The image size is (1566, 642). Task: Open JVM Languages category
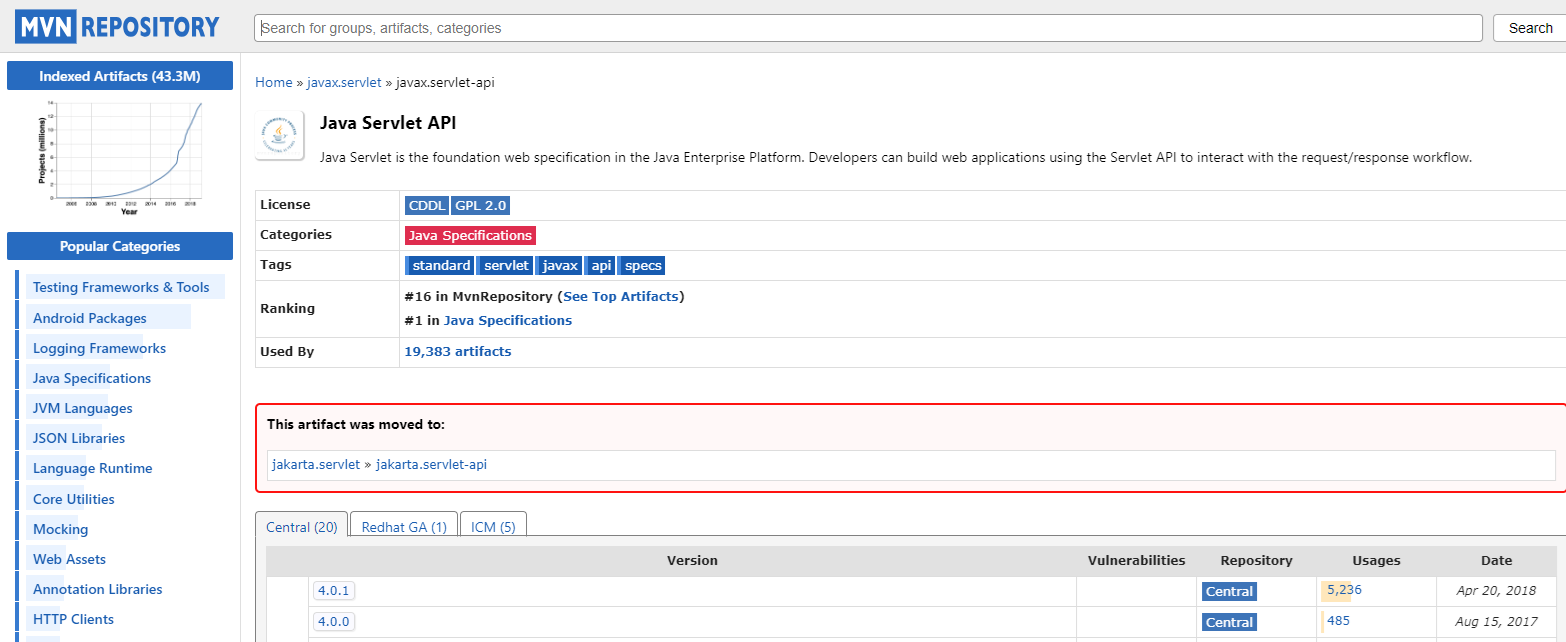click(x=82, y=408)
